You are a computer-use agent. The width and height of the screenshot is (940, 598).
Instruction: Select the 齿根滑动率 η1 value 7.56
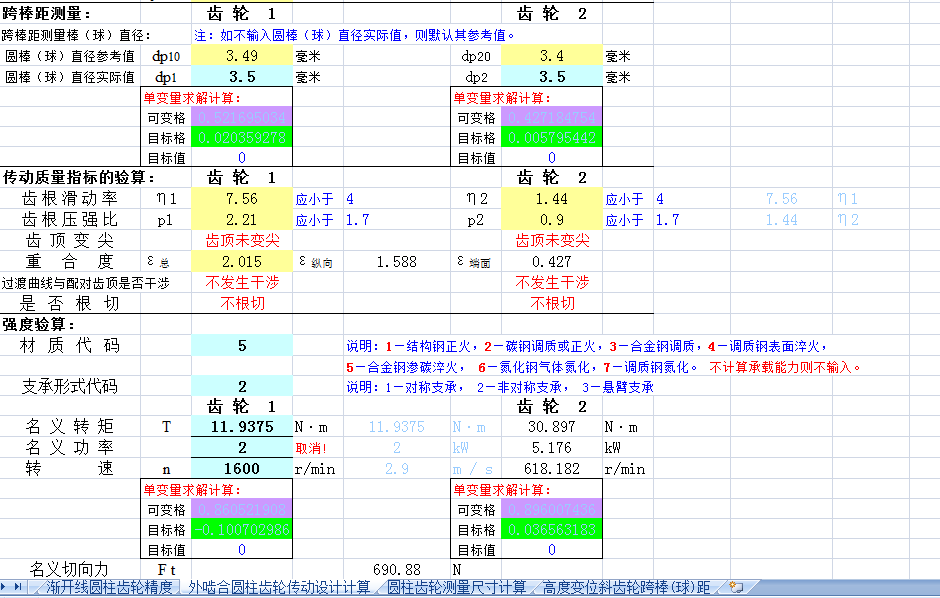242,199
